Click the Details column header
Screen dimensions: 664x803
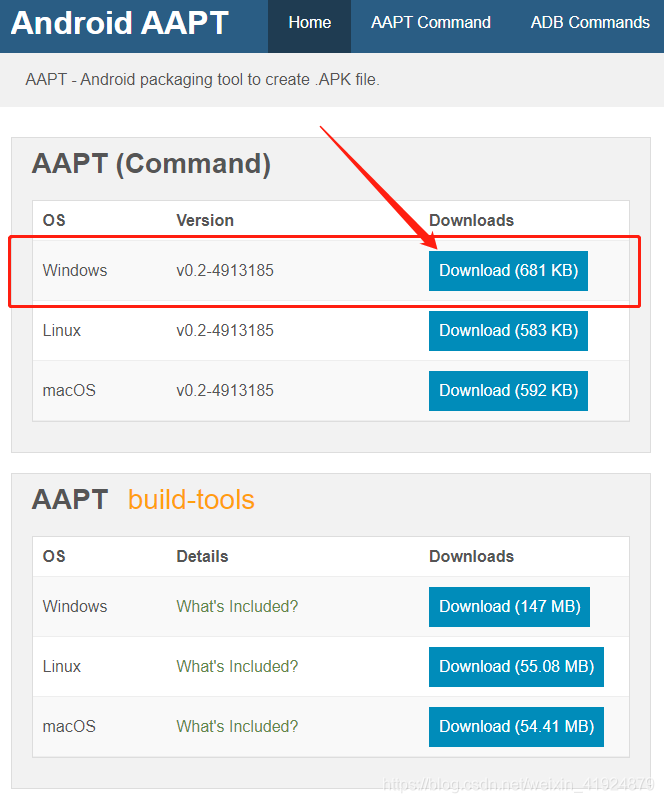pos(202,556)
